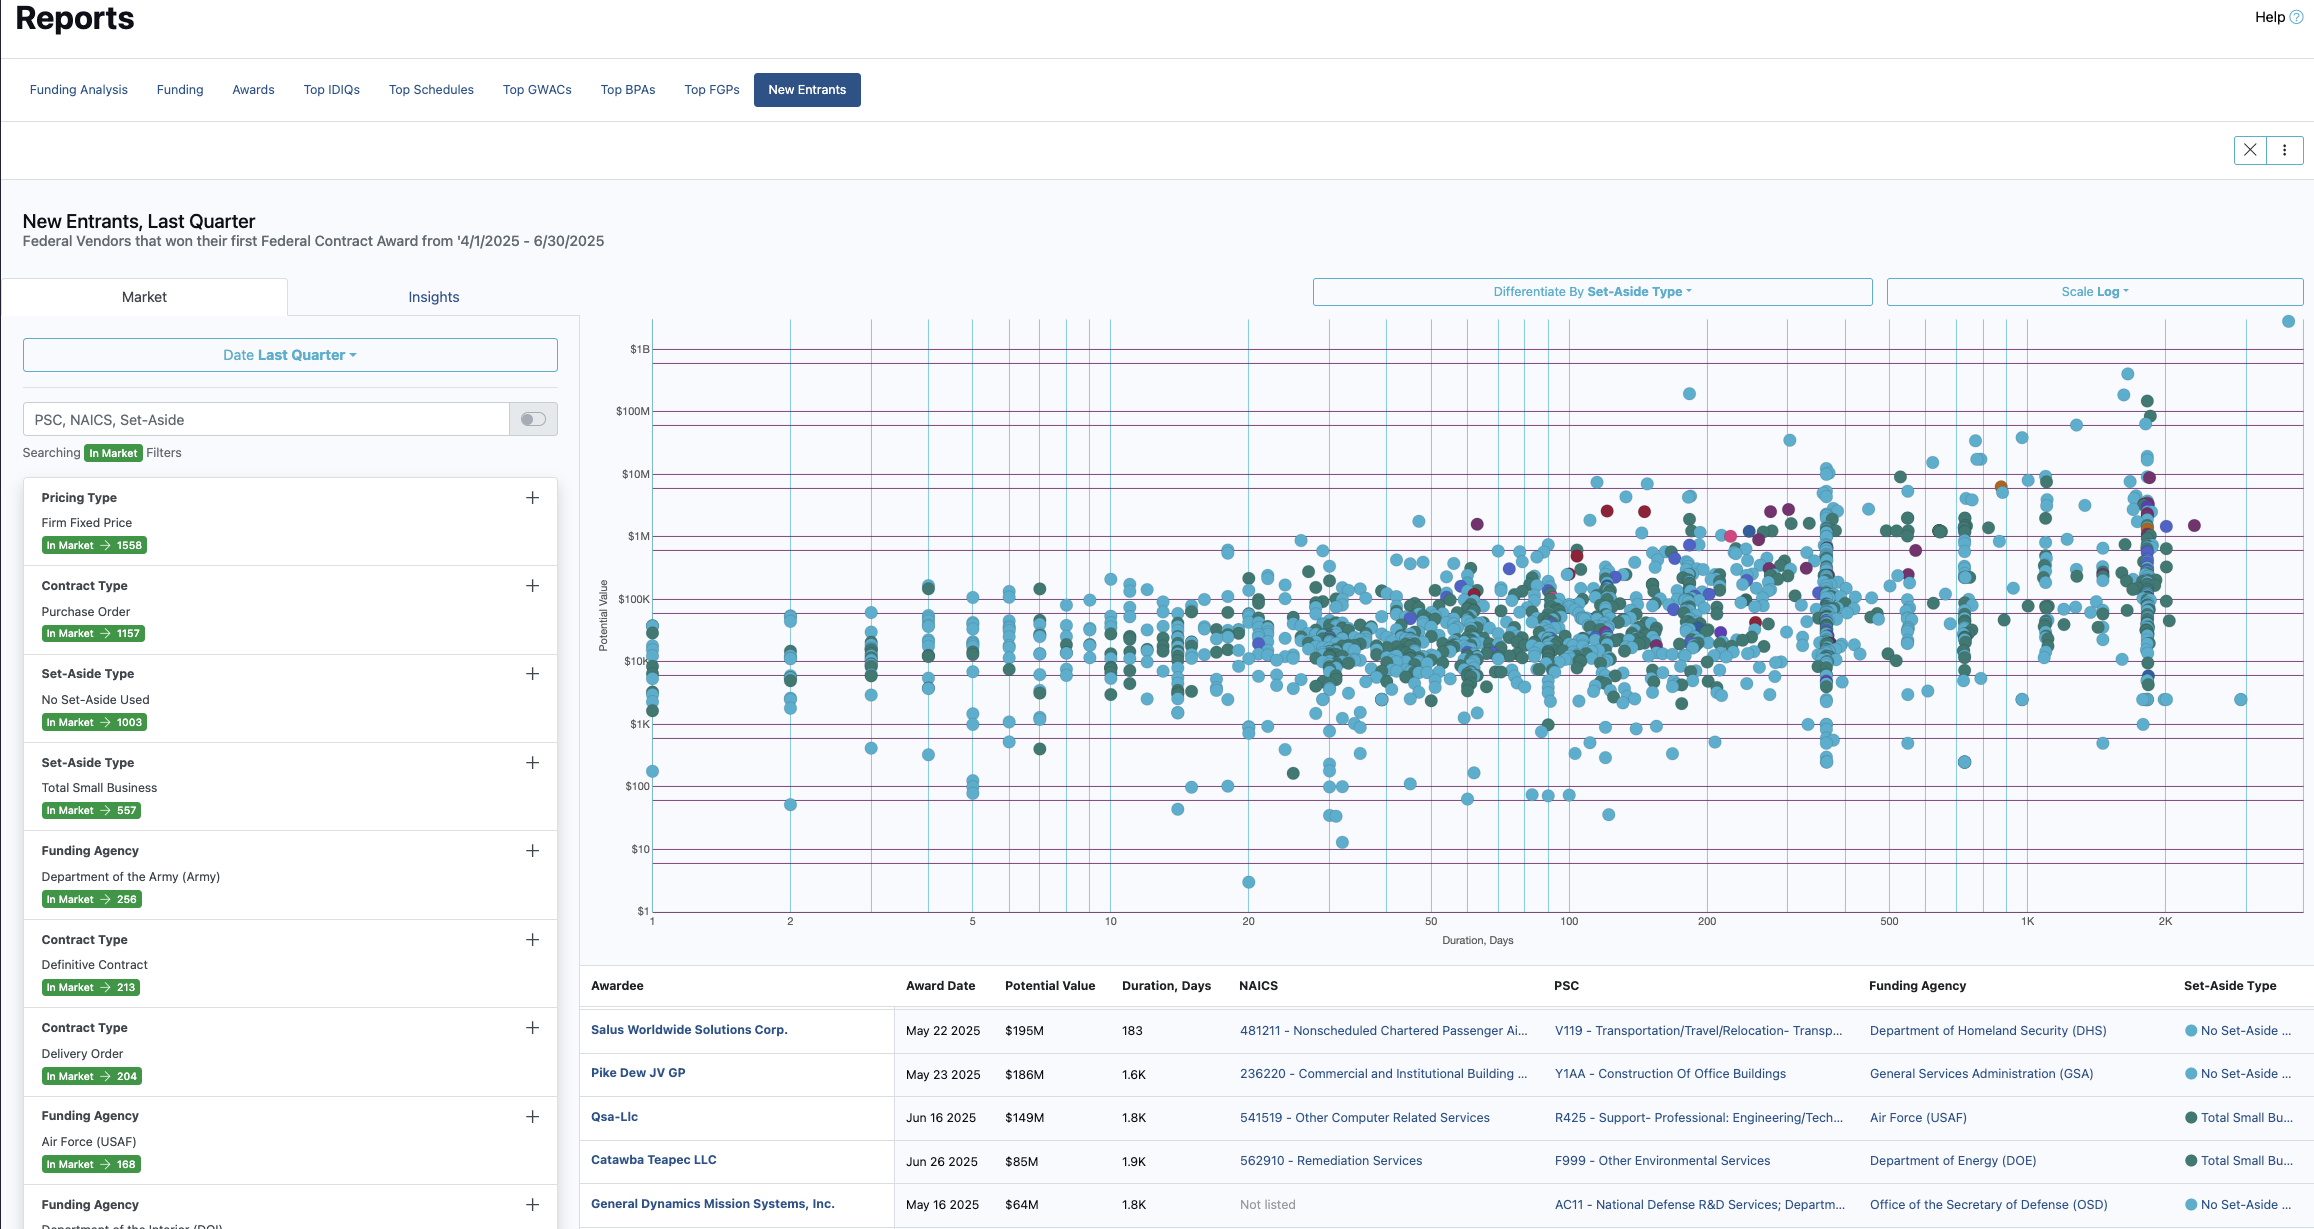Open the three-dot options menu
2314x1229 pixels.
[x=2284, y=150]
